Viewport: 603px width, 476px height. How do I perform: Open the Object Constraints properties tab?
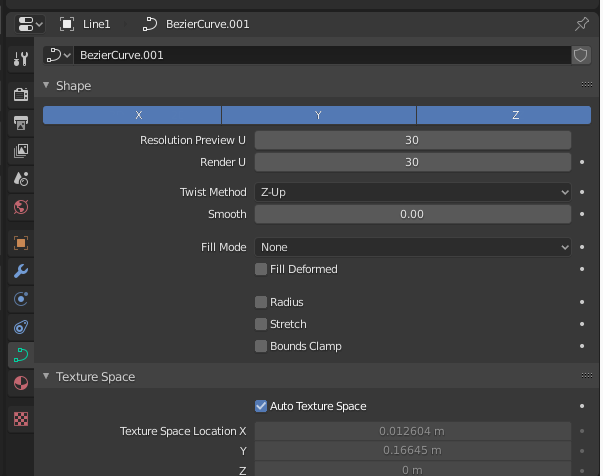pos(21,327)
